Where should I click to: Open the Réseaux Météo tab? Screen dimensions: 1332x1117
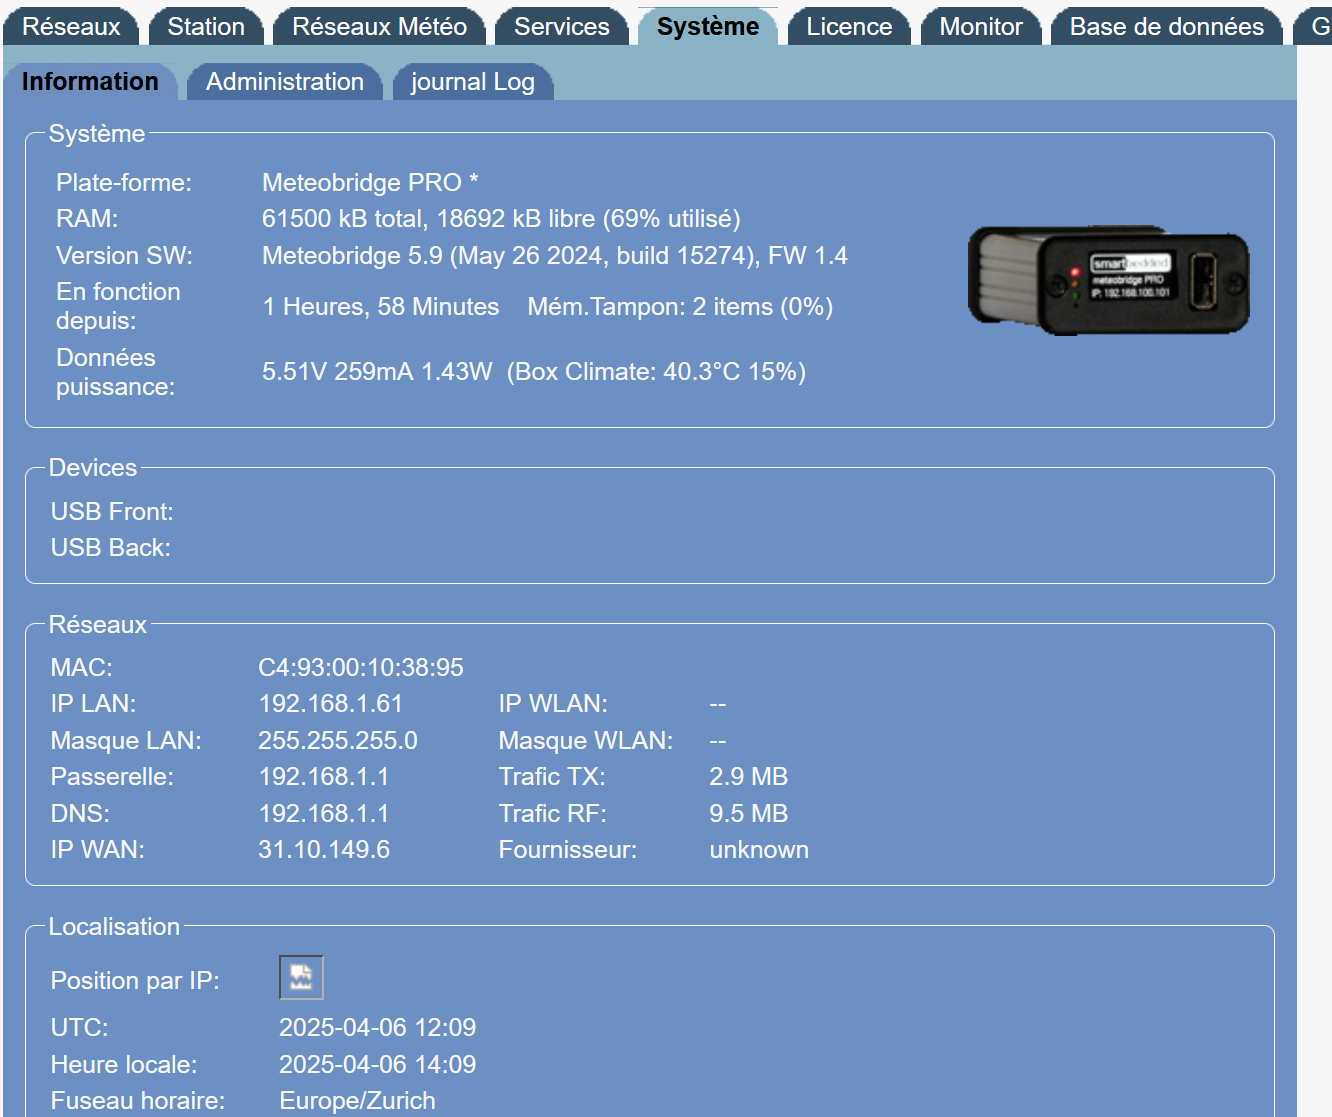point(379,27)
